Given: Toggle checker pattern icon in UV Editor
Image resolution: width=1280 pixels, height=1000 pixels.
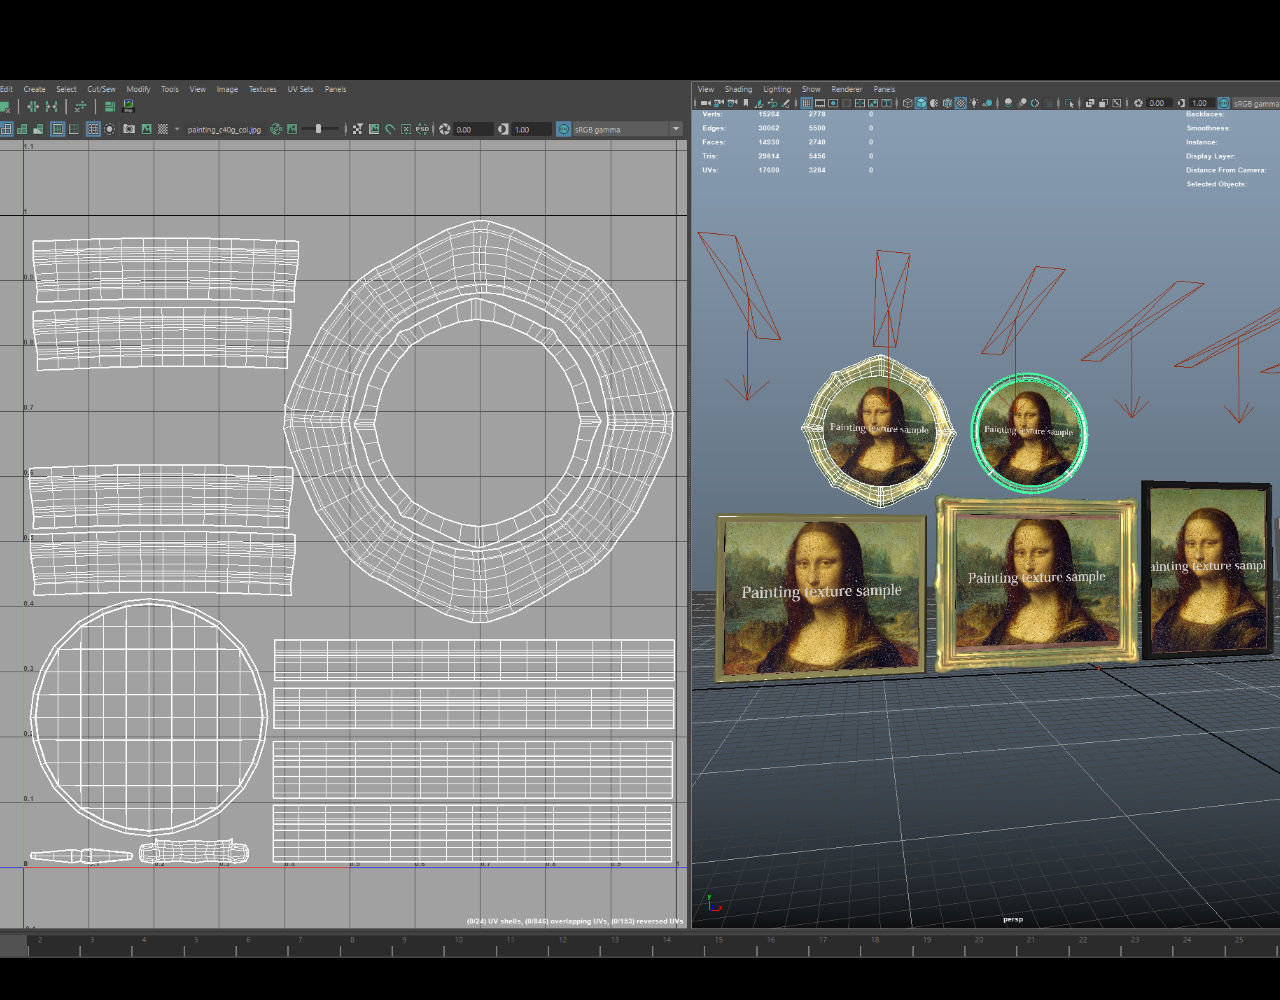Looking at the screenshot, I should 162,129.
